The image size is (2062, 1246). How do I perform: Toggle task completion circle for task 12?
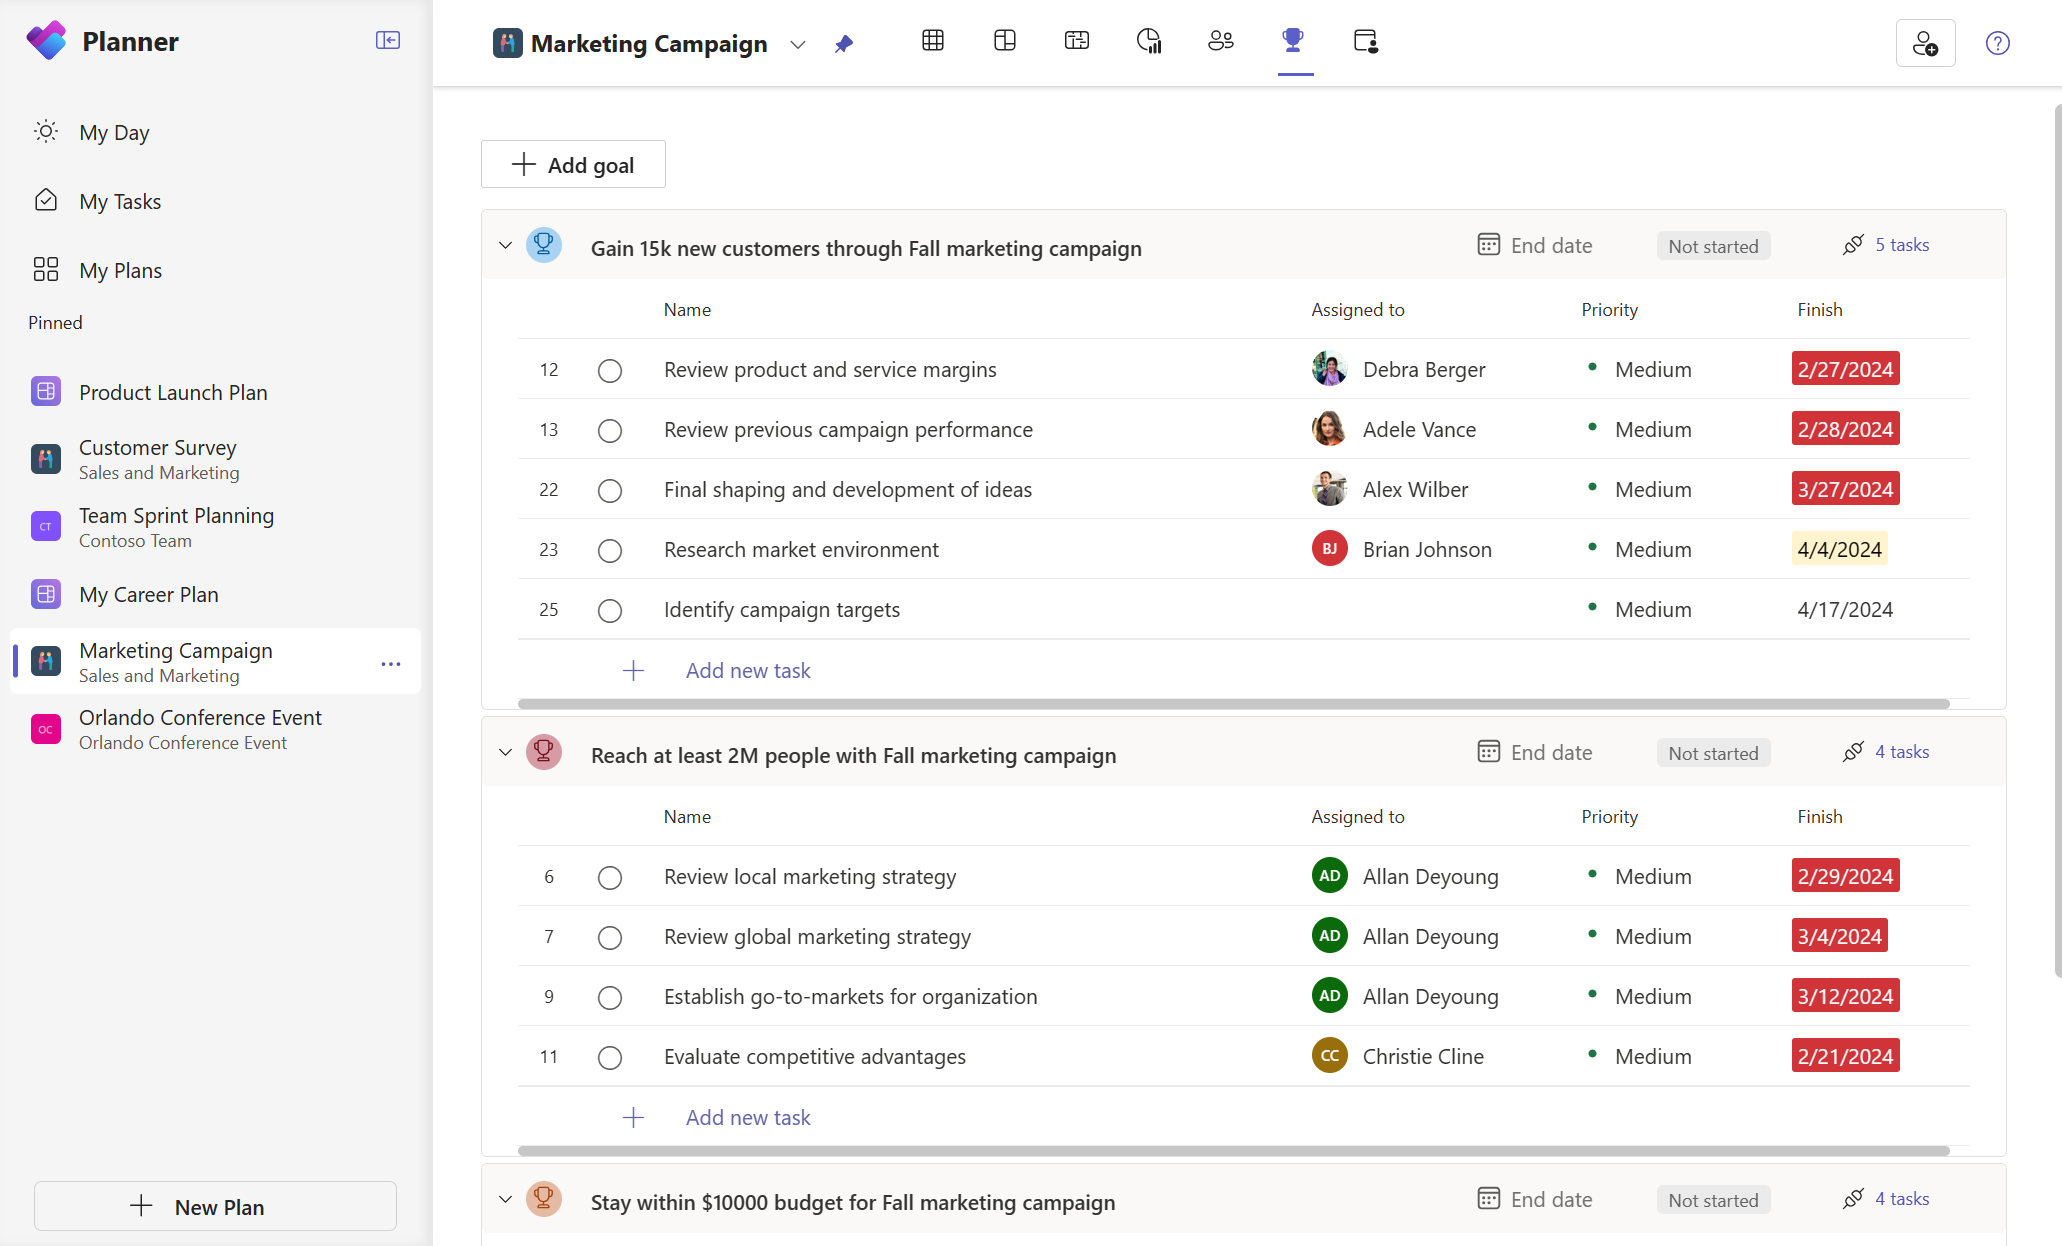[610, 370]
